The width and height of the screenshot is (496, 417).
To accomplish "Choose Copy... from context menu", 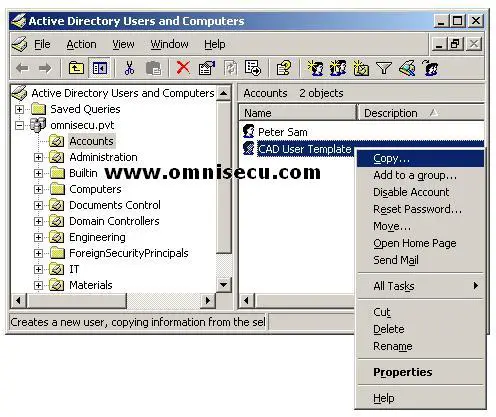I will [x=420, y=158].
